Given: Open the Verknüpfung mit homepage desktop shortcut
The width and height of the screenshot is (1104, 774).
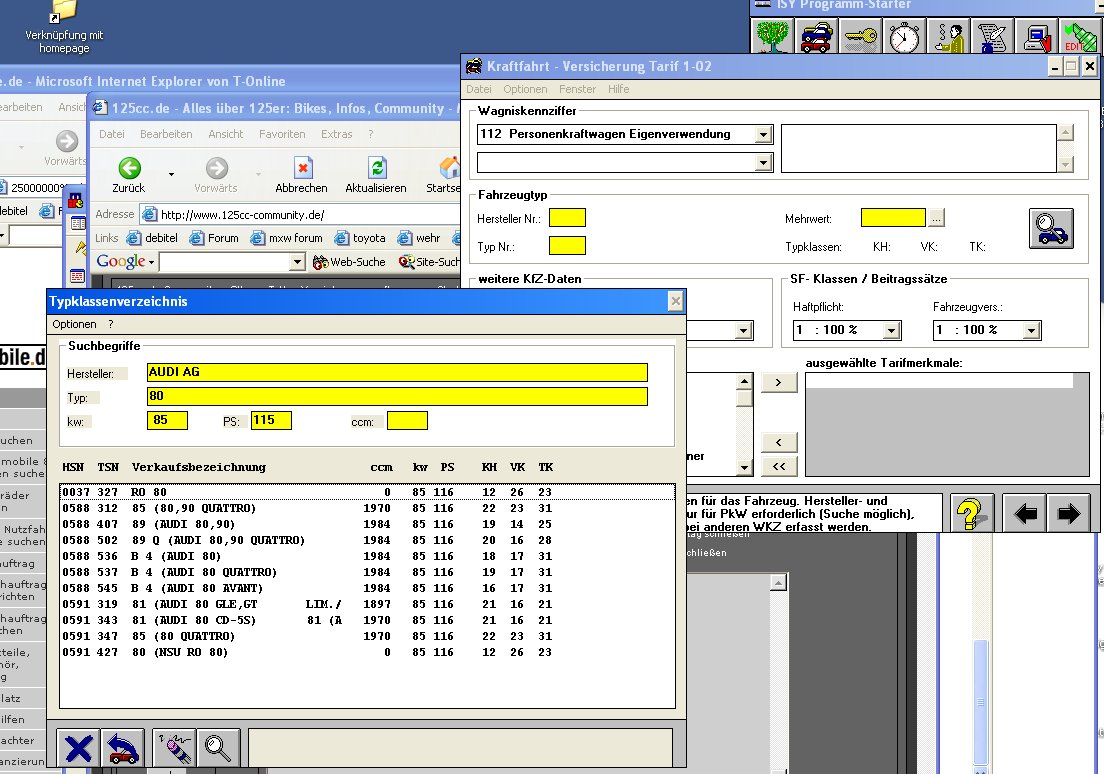Looking at the screenshot, I should click(x=64, y=28).
